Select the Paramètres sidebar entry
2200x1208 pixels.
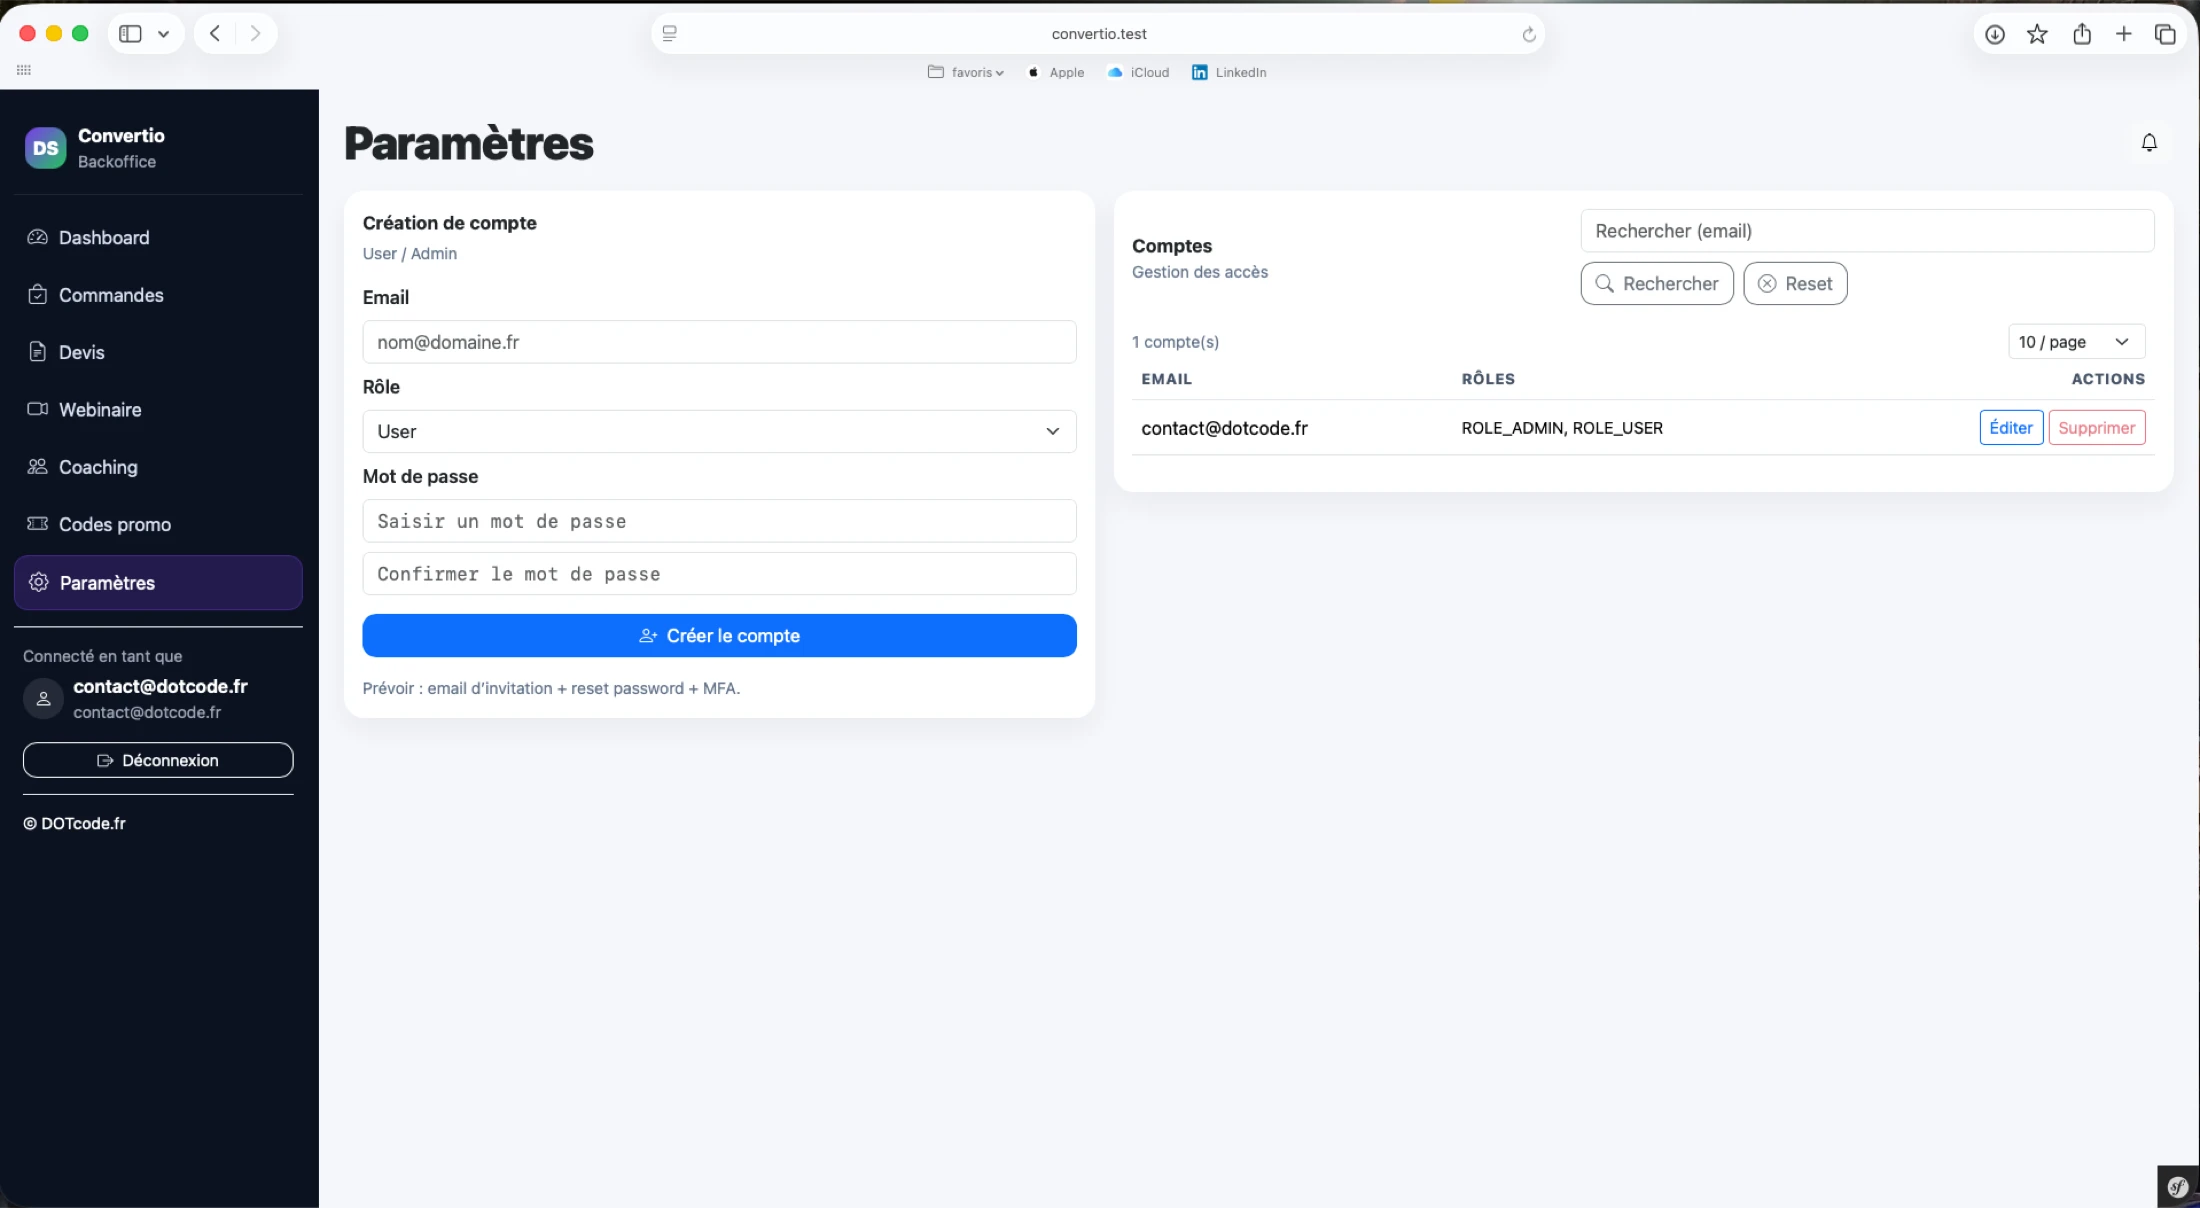coord(158,583)
